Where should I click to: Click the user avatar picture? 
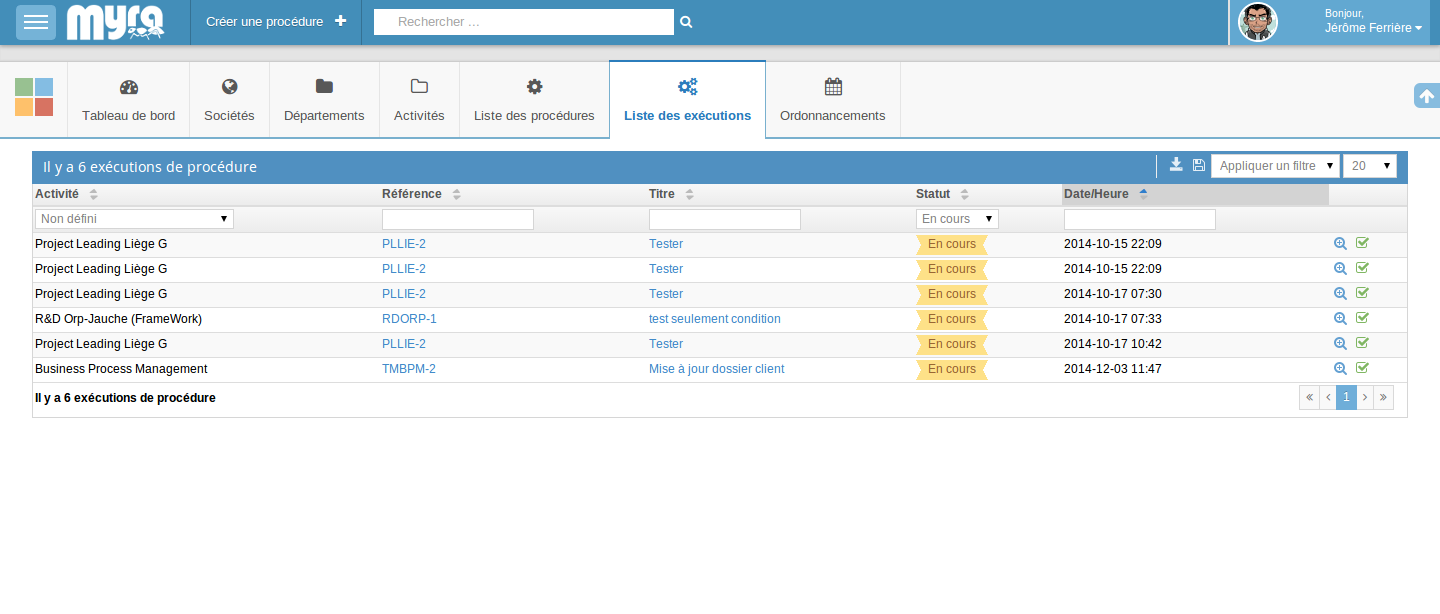point(1258,22)
